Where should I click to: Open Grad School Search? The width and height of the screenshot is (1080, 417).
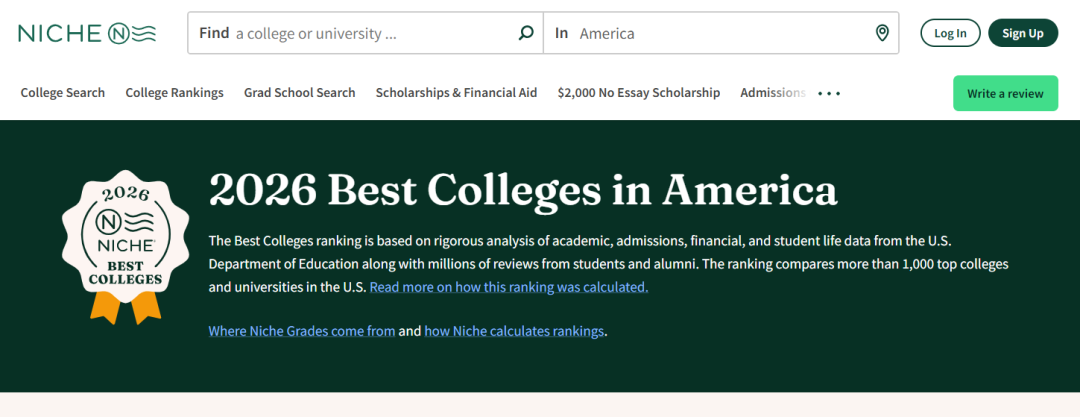299,93
